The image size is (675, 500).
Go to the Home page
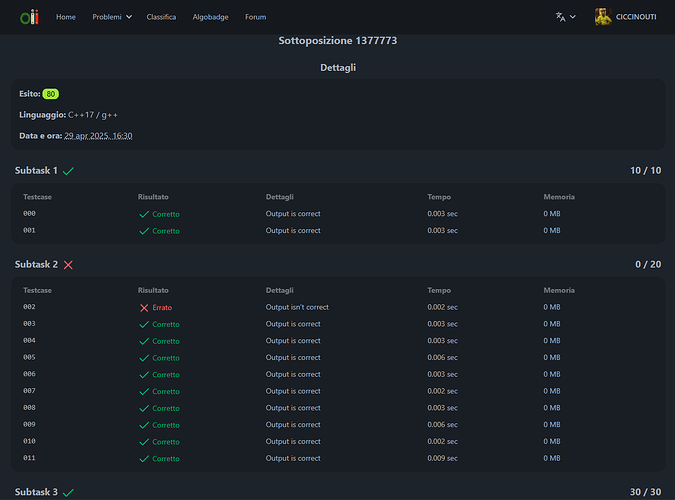(x=66, y=17)
